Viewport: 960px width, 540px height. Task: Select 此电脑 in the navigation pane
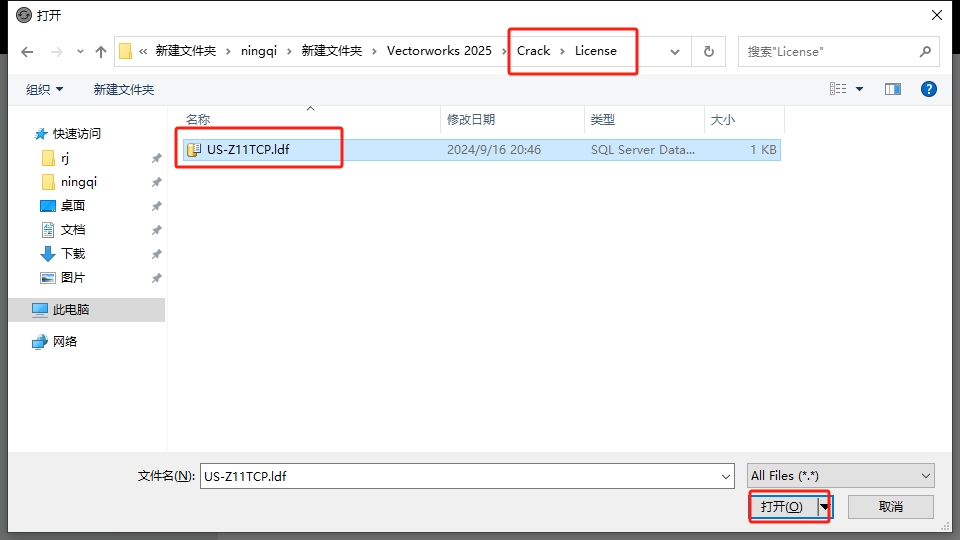tap(86, 310)
